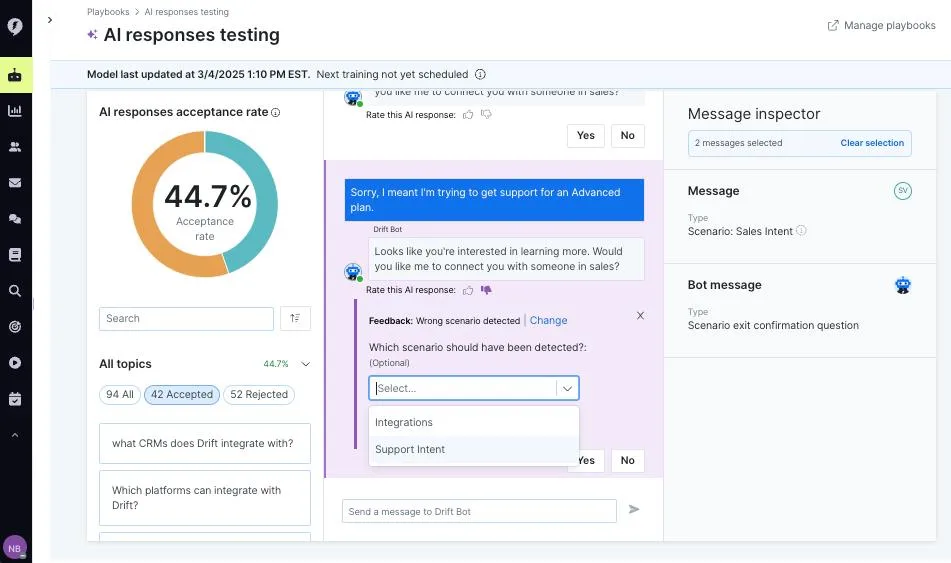
Task: Click the Send a message to Drift Bot field
Action: (479, 511)
